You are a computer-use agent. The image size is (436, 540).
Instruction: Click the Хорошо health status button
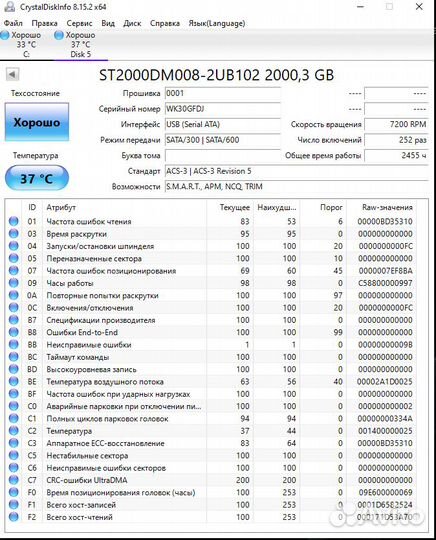point(37,122)
